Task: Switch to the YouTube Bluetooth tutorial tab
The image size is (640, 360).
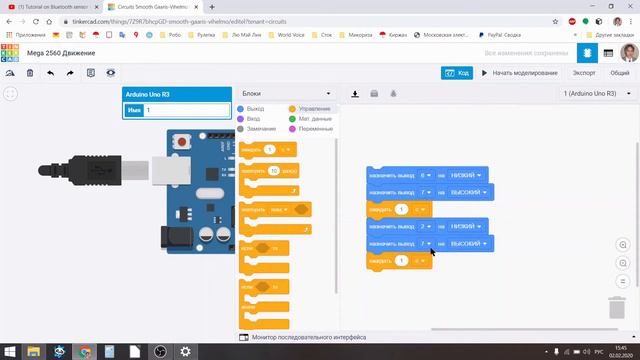Action: [x=53, y=7]
